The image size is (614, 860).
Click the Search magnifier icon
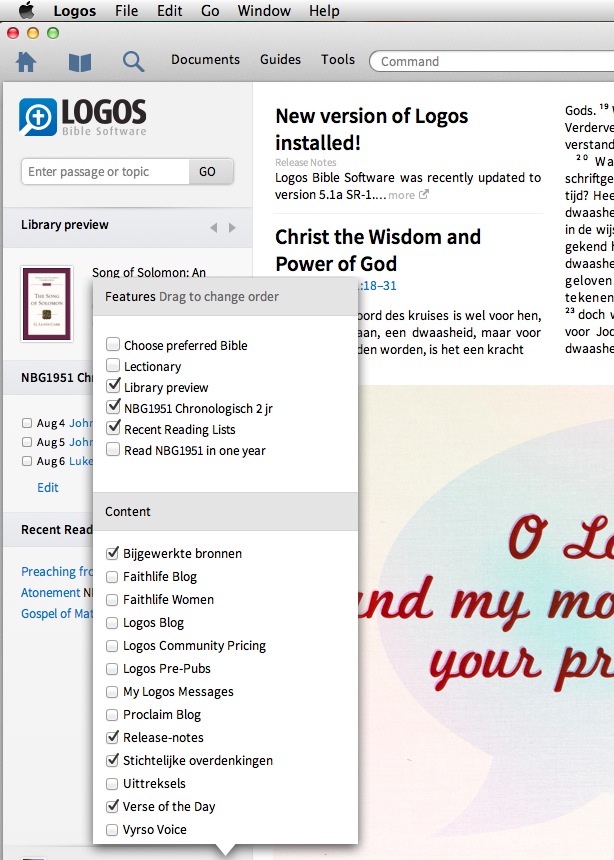(x=133, y=61)
